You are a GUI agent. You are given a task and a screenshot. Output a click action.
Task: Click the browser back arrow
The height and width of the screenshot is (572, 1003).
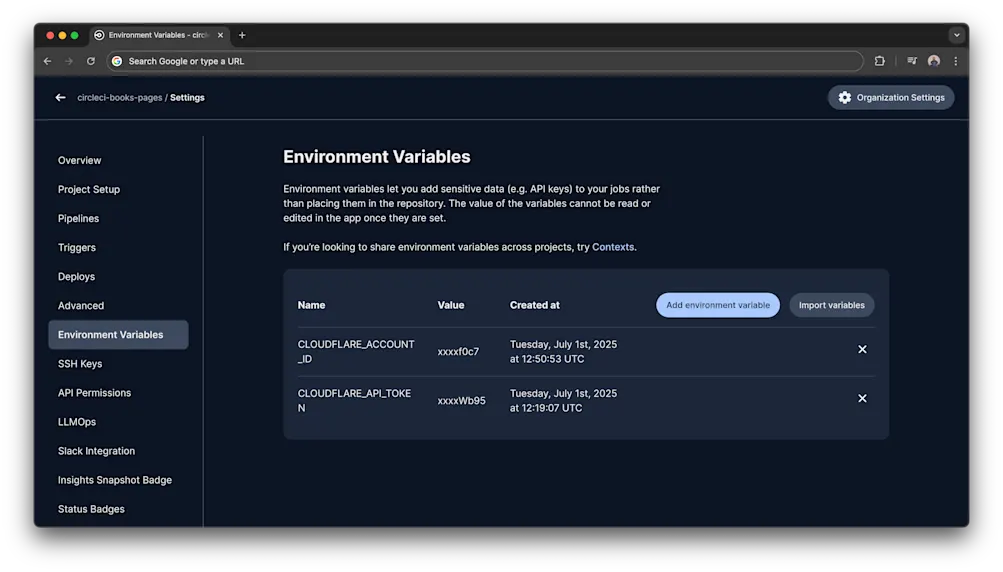pyautogui.click(x=47, y=61)
